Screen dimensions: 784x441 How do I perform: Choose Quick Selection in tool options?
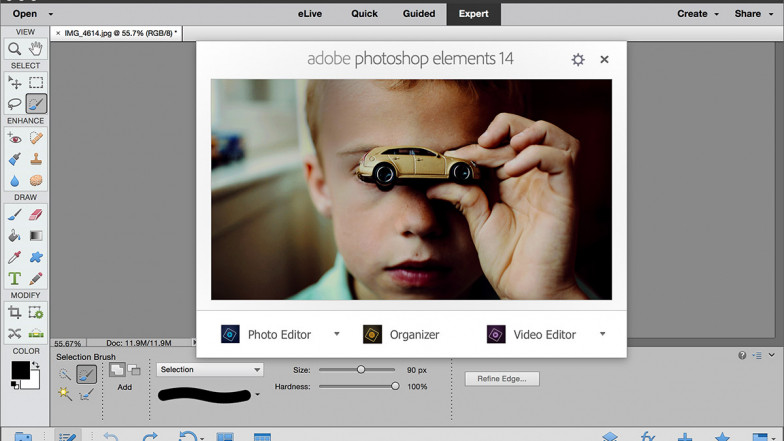click(x=64, y=374)
